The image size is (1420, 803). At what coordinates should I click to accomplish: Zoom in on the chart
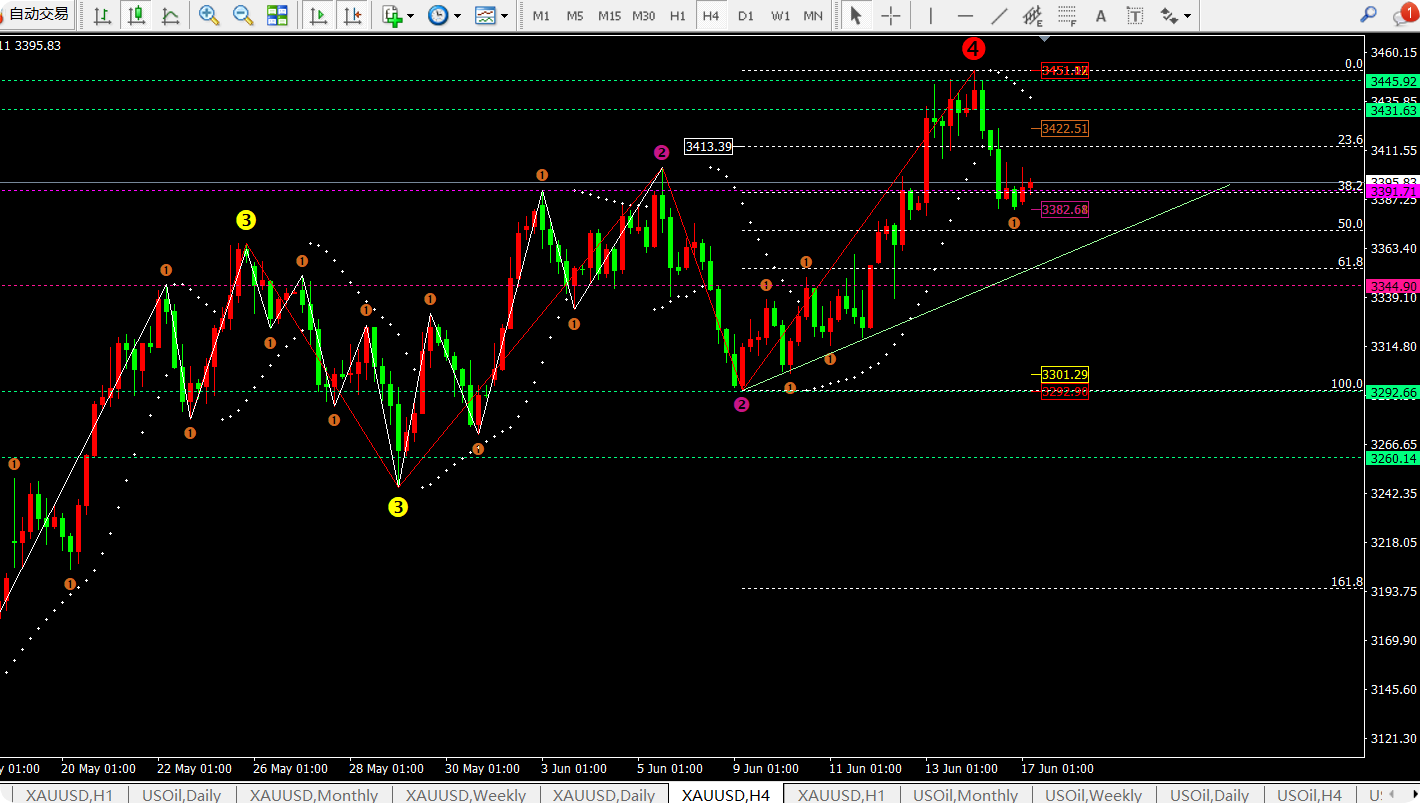coord(209,15)
